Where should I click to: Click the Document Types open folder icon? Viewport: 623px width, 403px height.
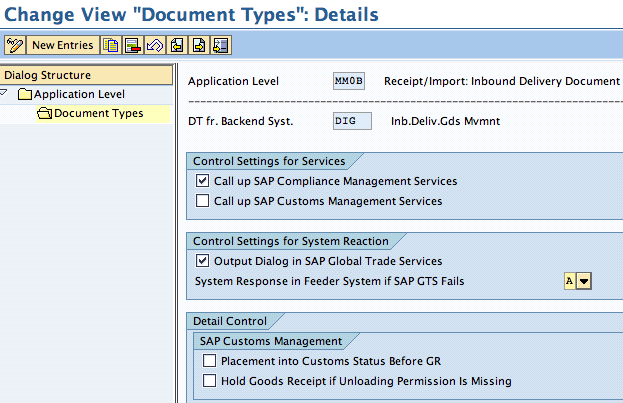44,114
